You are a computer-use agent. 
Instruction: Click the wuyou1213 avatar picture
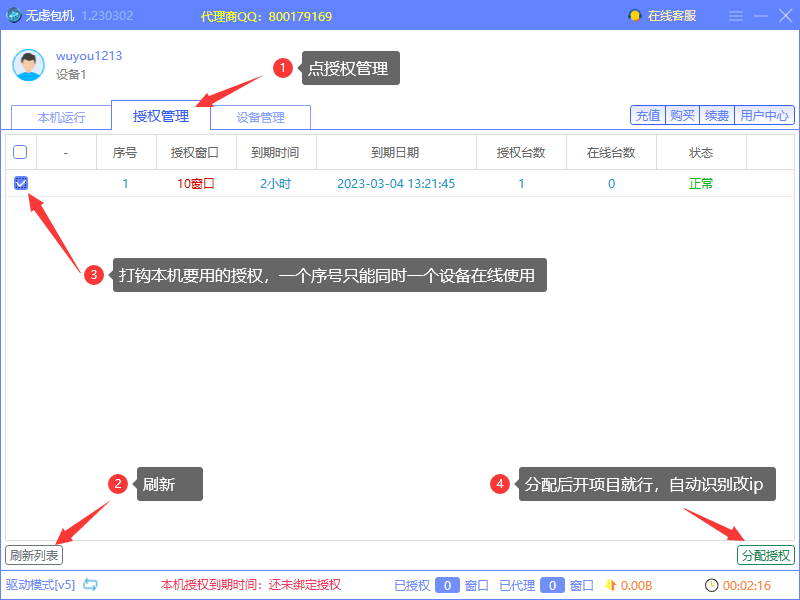28,65
